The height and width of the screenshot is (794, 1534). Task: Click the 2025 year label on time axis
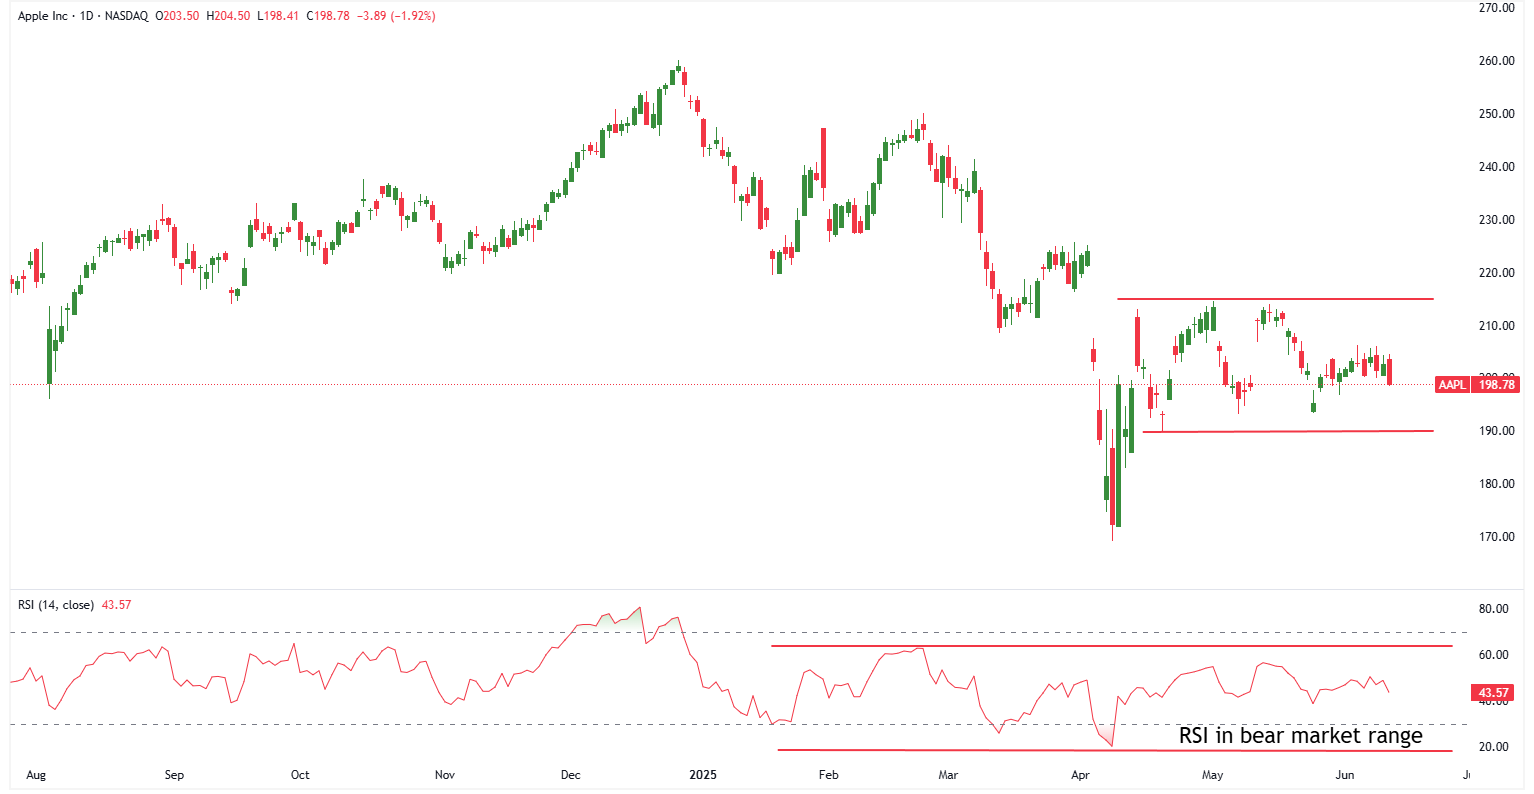(704, 775)
